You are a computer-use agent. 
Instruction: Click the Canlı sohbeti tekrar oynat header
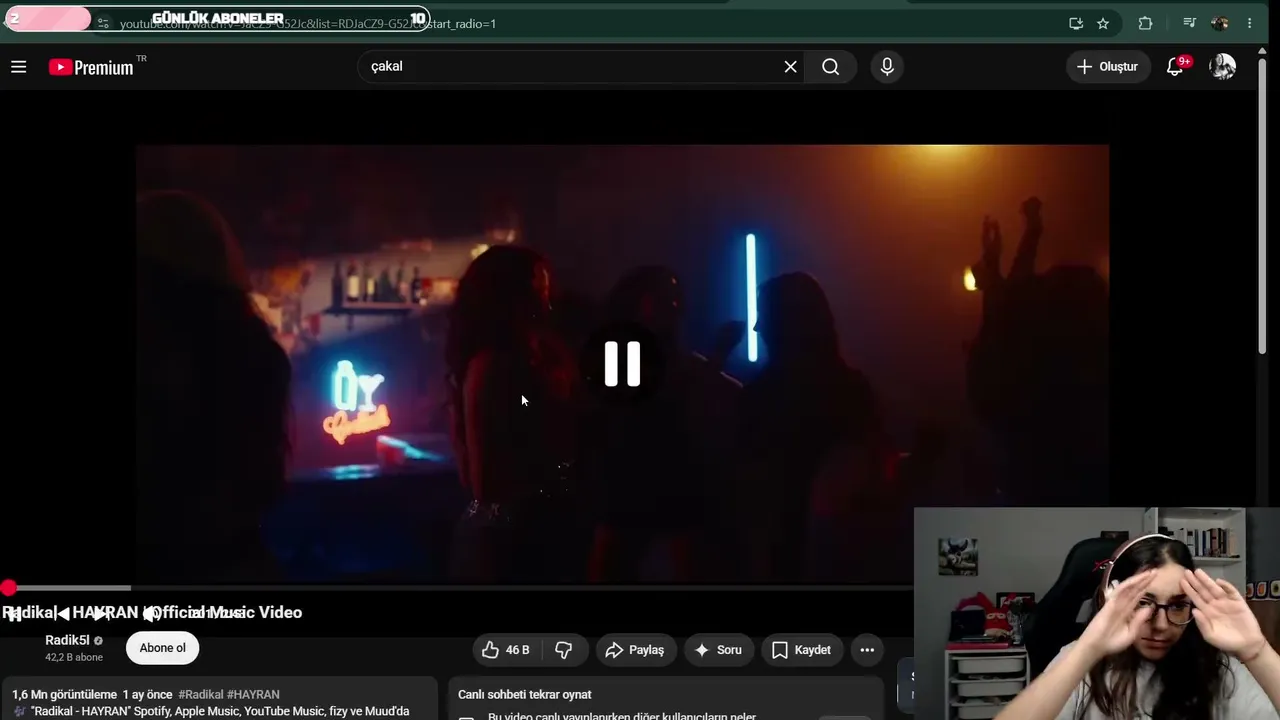[x=525, y=694]
